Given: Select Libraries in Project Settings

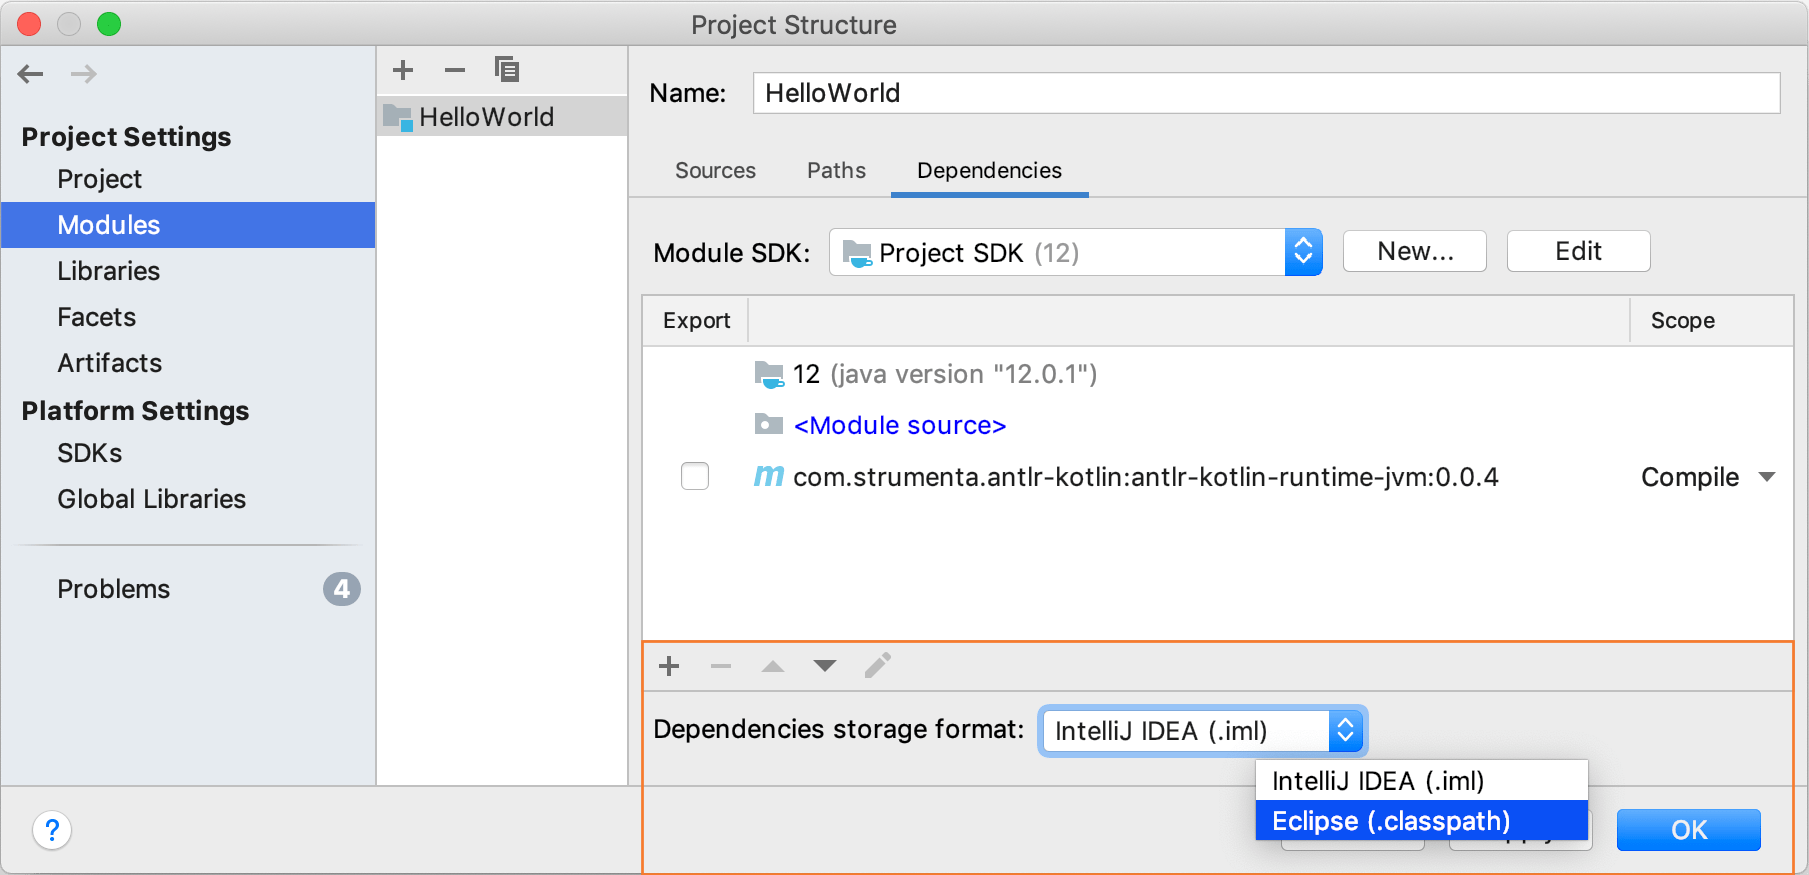Looking at the screenshot, I should click(x=108, y=271).
